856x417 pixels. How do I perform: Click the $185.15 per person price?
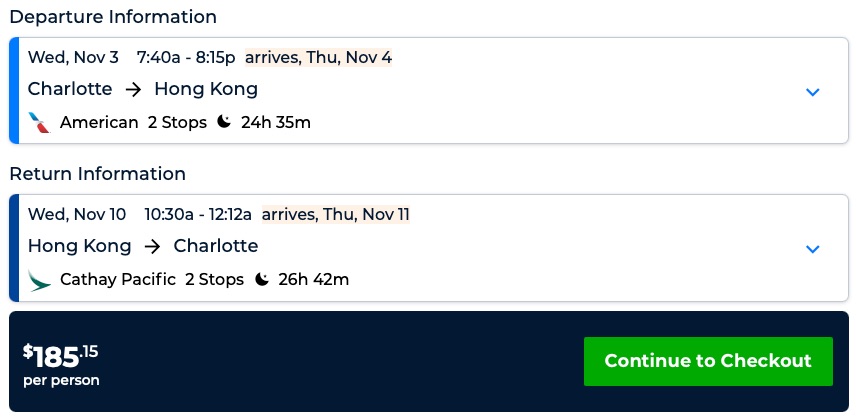(61, 364)
